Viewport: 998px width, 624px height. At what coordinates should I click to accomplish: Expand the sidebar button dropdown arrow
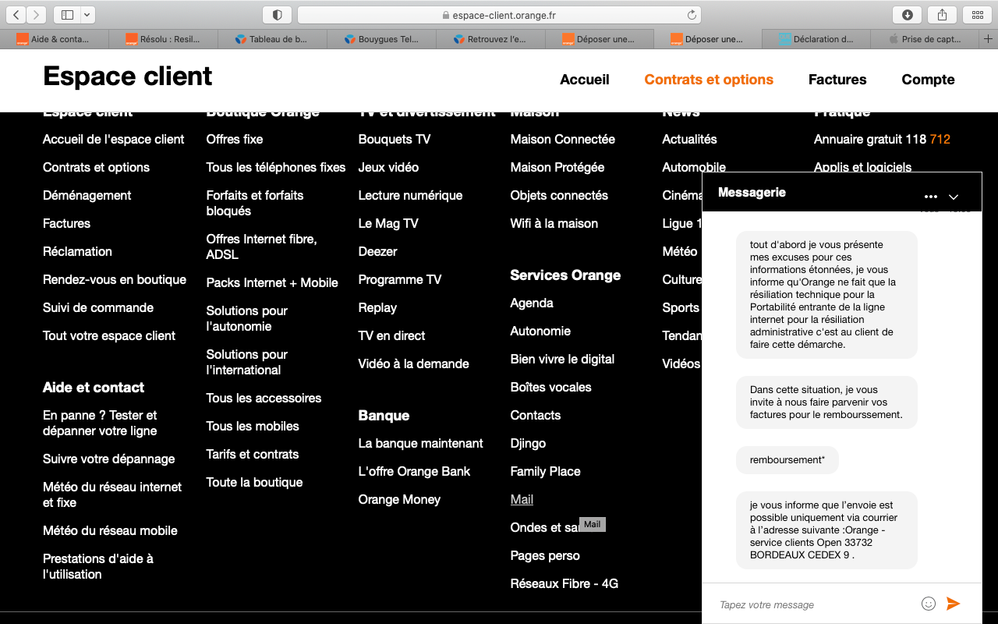tap(88, 15)
